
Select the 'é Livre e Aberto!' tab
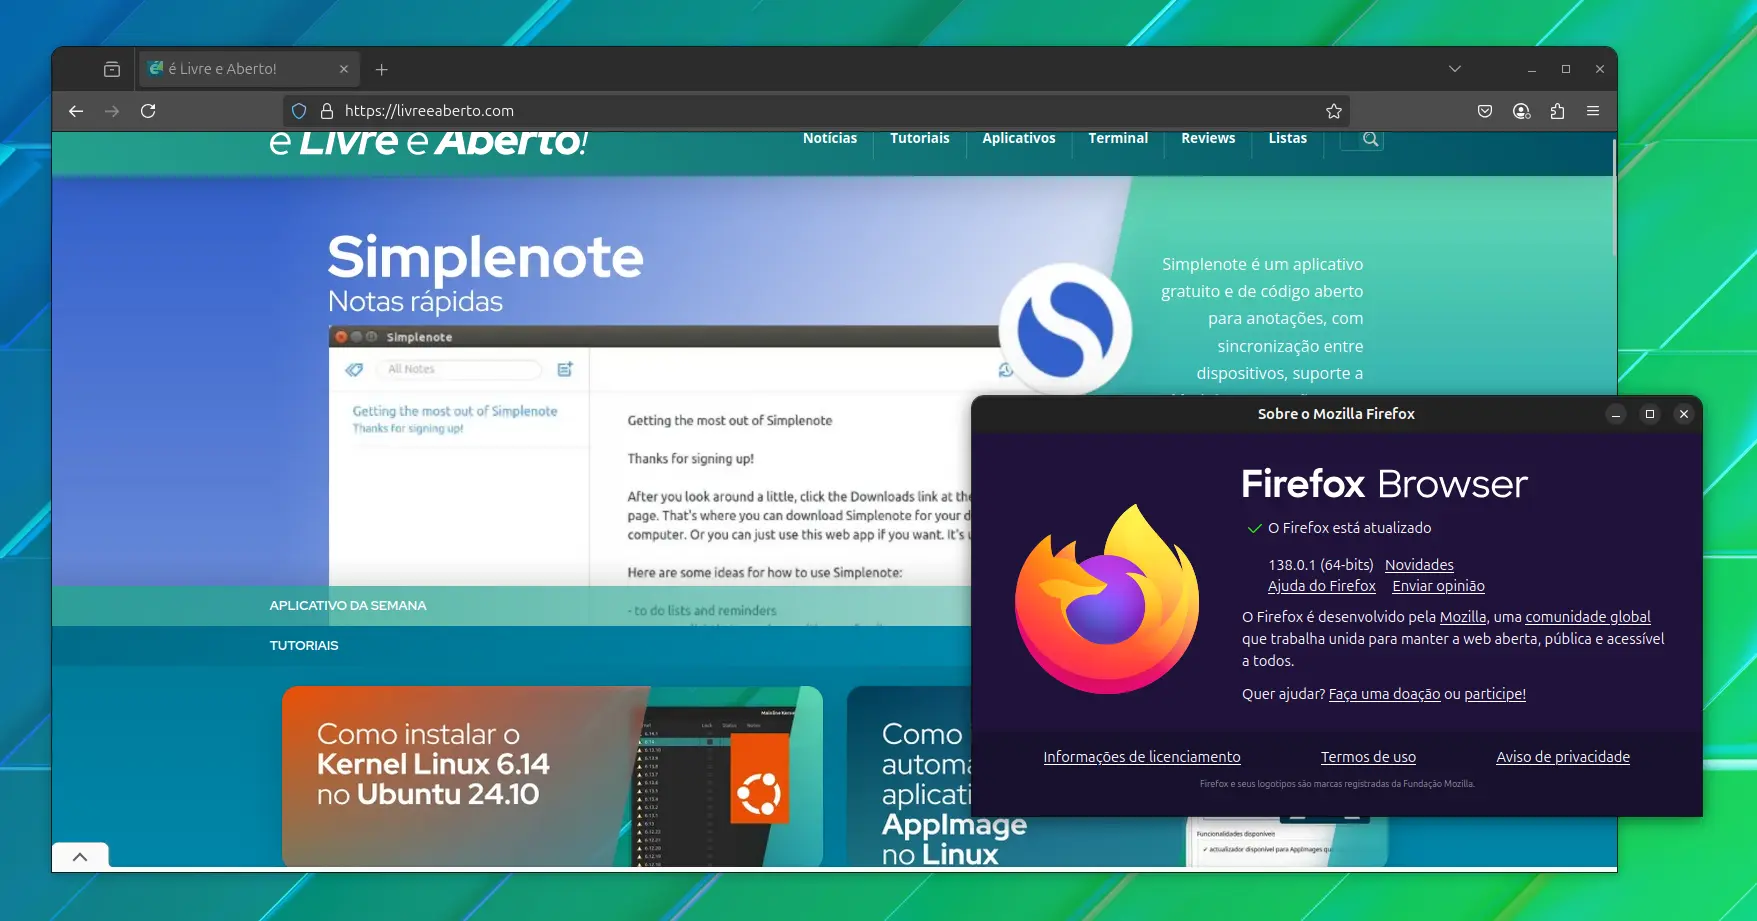pos(249,69)
